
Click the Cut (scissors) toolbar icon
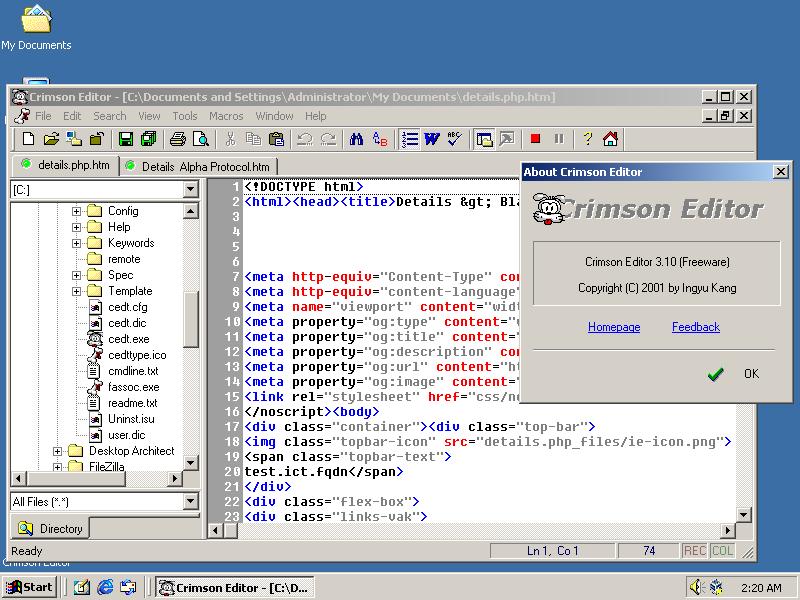pos(230,139)
